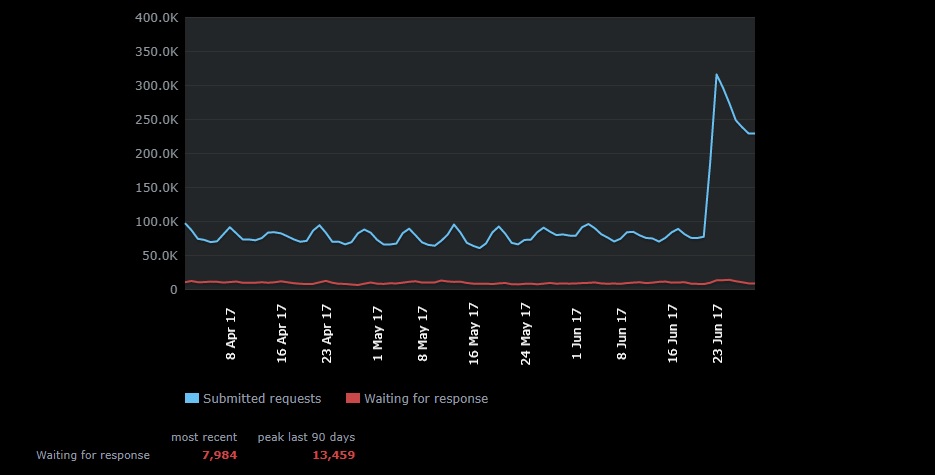935x475 pixels.
Task: Click the 24 May 17 date label
Action: tap(525, 334)
